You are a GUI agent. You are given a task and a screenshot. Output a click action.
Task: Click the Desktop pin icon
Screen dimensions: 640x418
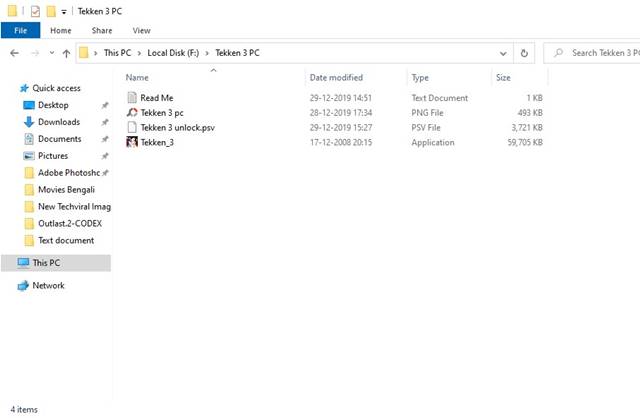[x=105, y=105]
